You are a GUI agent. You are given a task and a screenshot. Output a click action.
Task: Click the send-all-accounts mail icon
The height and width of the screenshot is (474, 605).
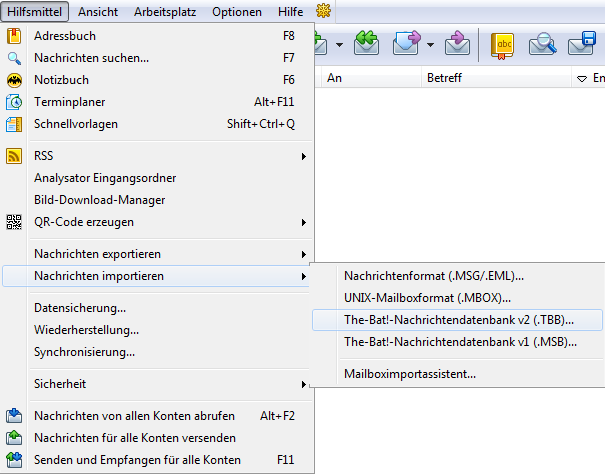(x=14, y=438)
